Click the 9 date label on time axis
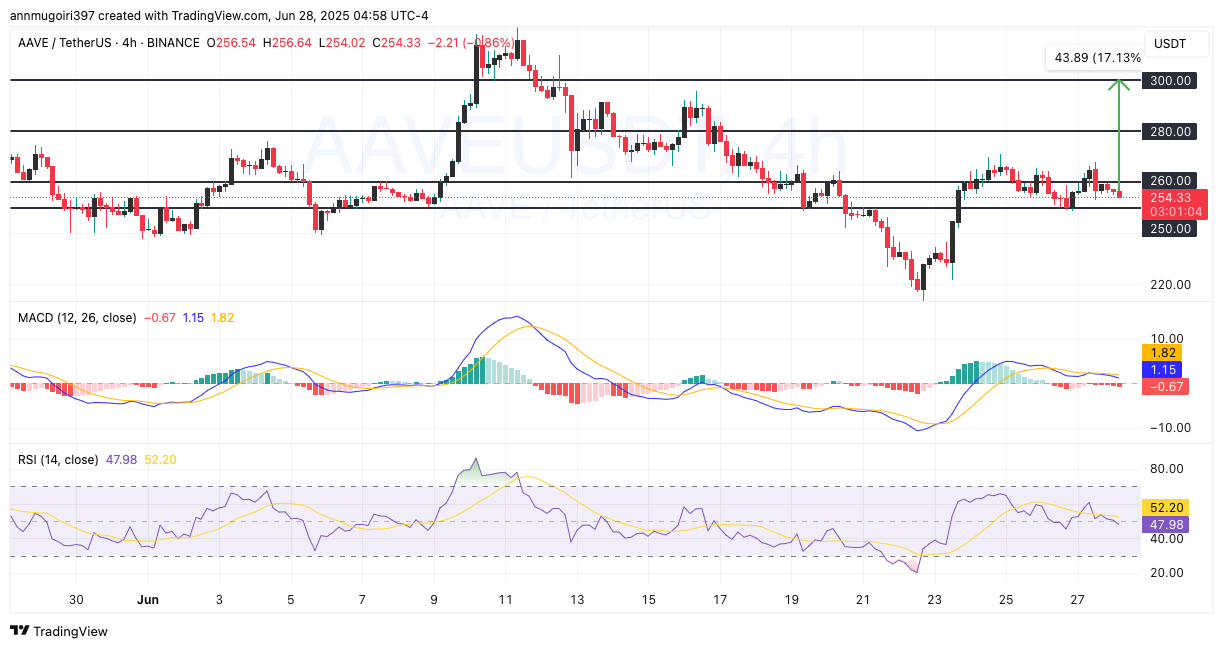Image resolution: width=1223 pixels, height=648 pixels. click(x=434, y=599)
